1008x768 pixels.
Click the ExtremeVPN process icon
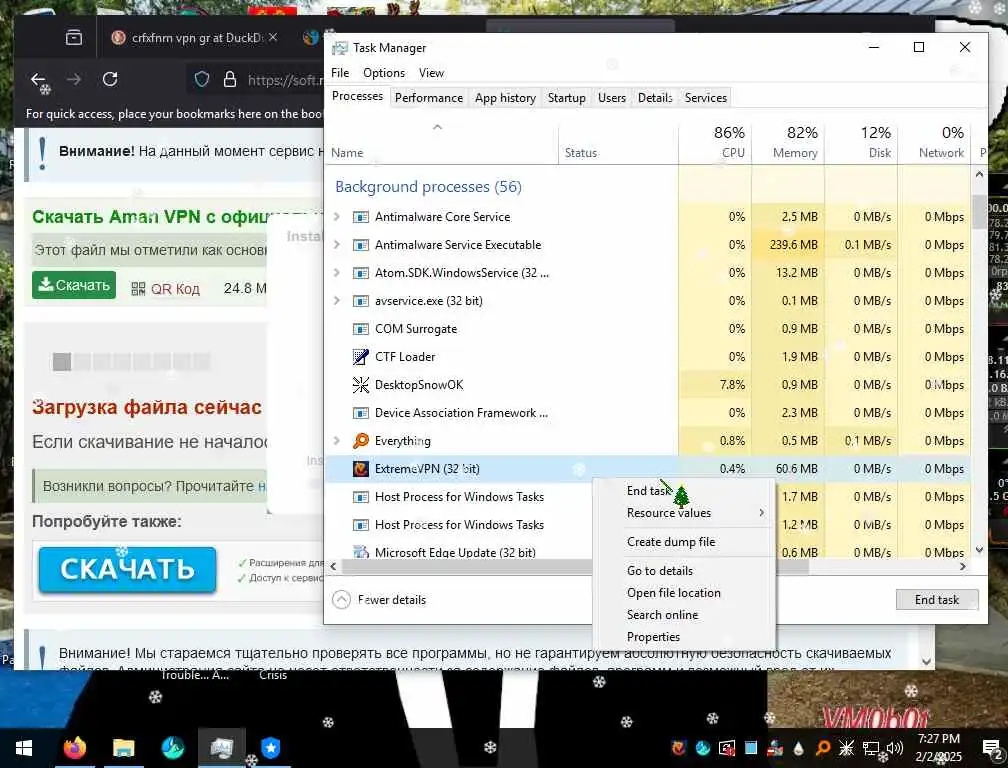click(361, 469)
